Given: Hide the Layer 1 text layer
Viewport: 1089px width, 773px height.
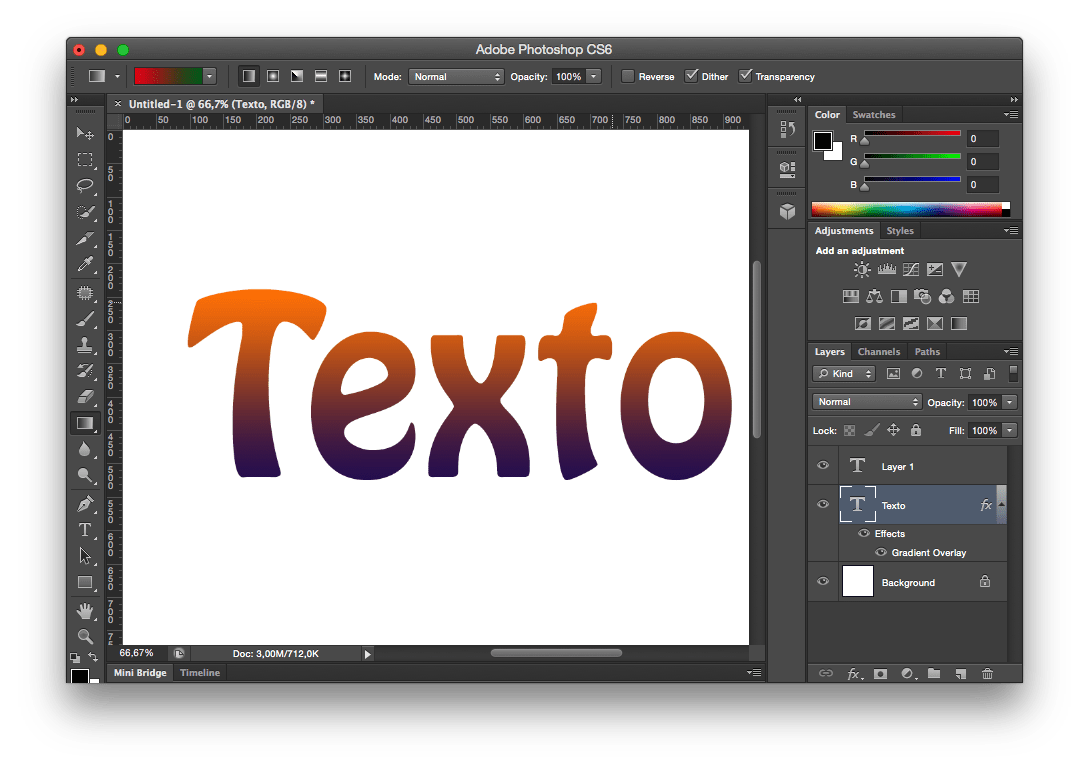Looking at the screenshot, I should point(823,465).
